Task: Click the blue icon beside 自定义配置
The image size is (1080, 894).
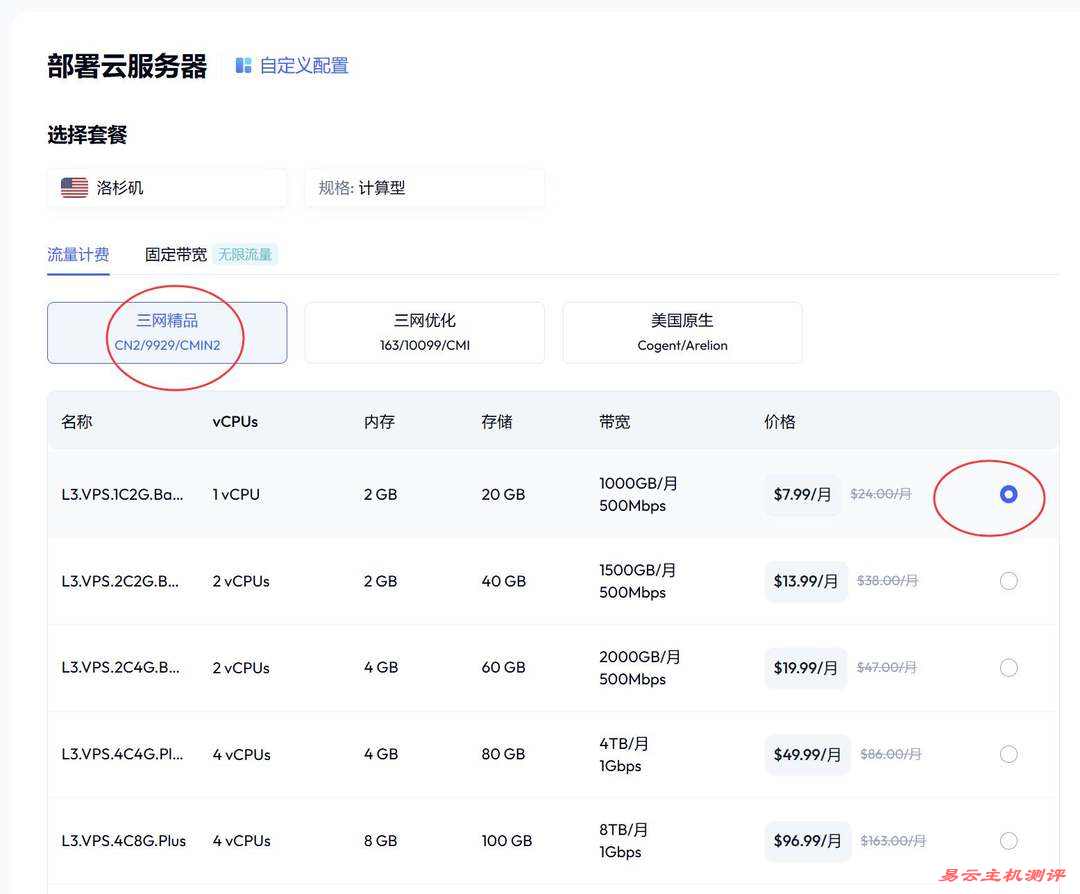Action: coord(243,64)
